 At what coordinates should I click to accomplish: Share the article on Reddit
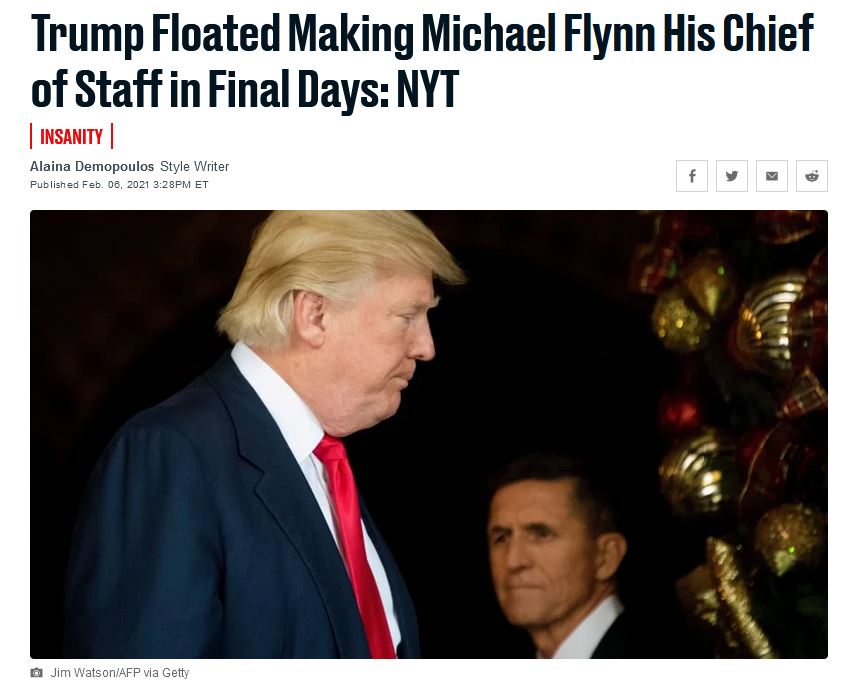click(812, 176)
